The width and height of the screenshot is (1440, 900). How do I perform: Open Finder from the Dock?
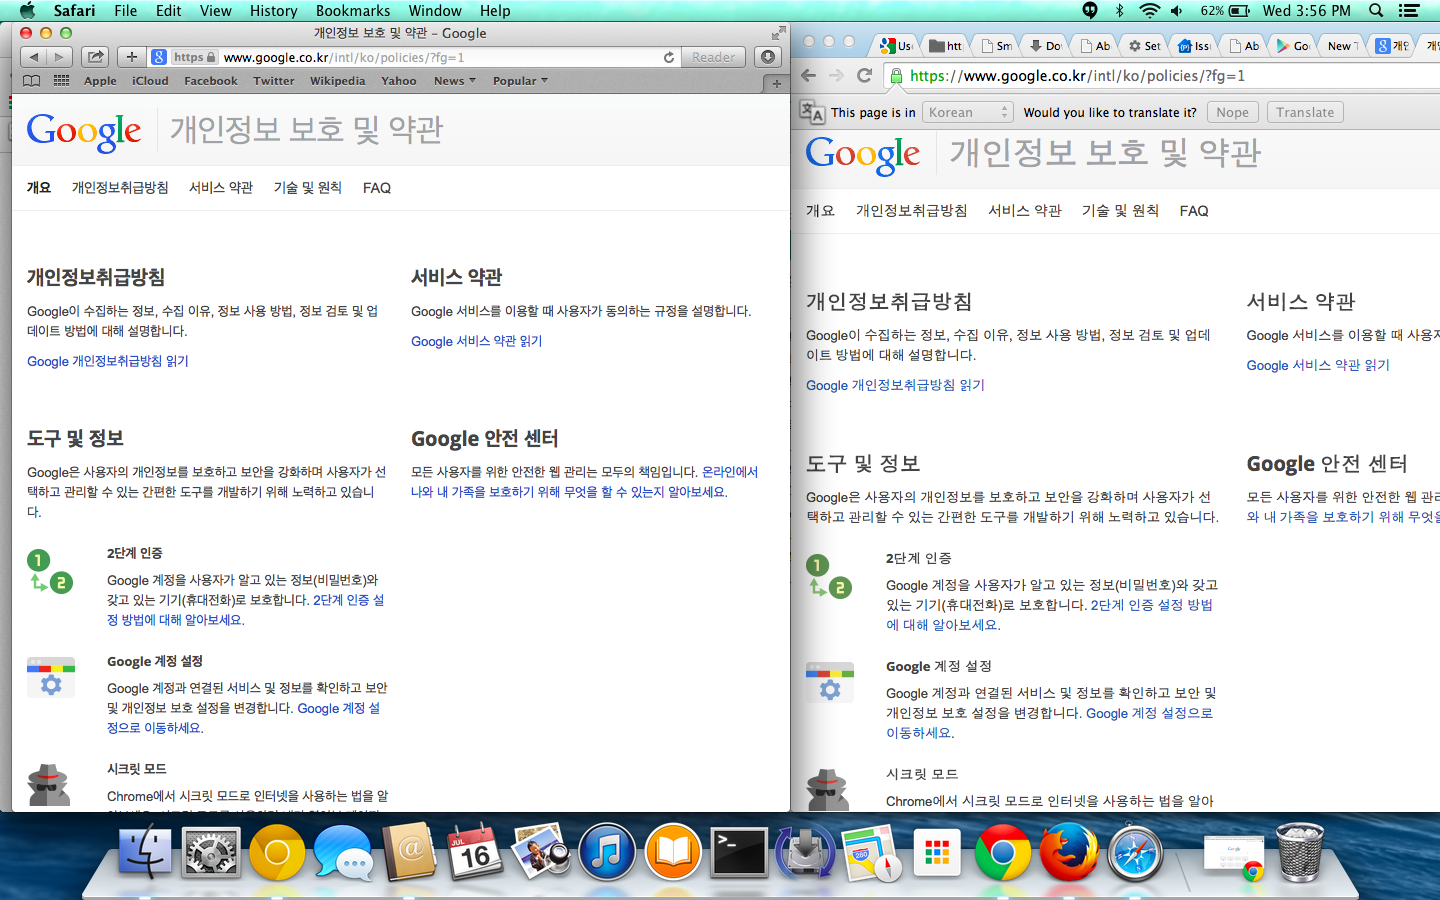(x=145, y=852)
